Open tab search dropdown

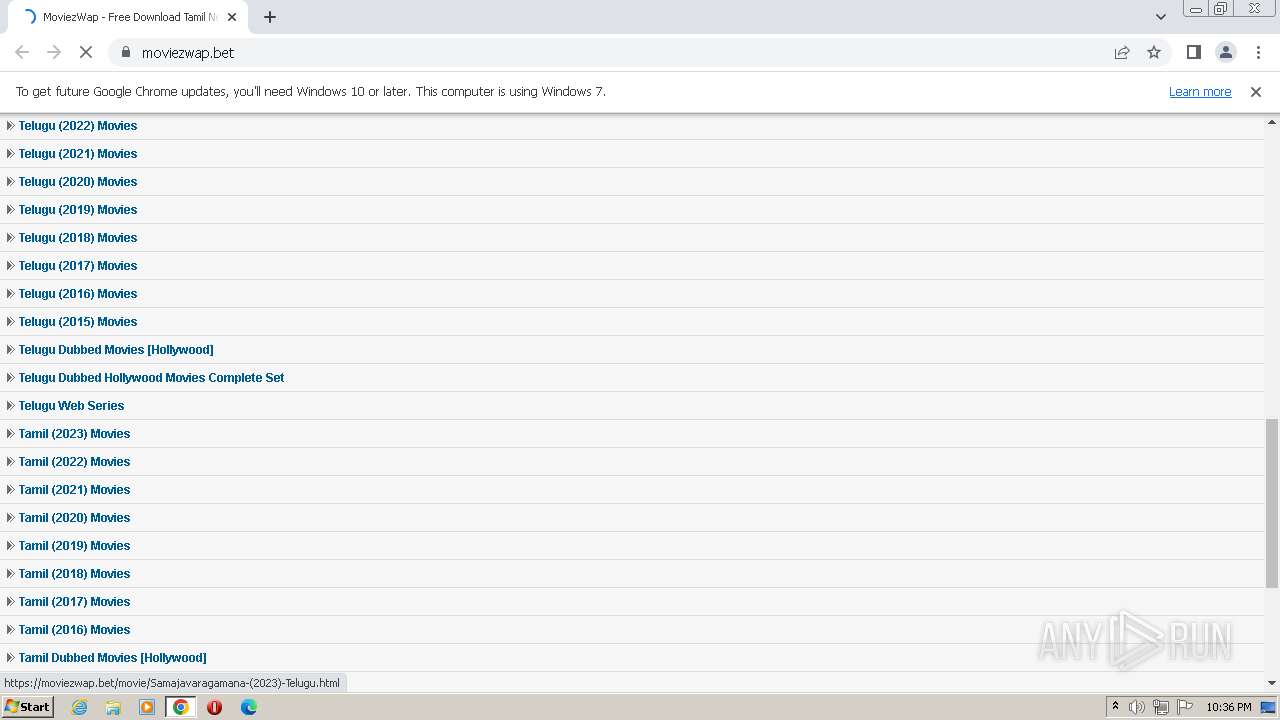pos(1160,17)
